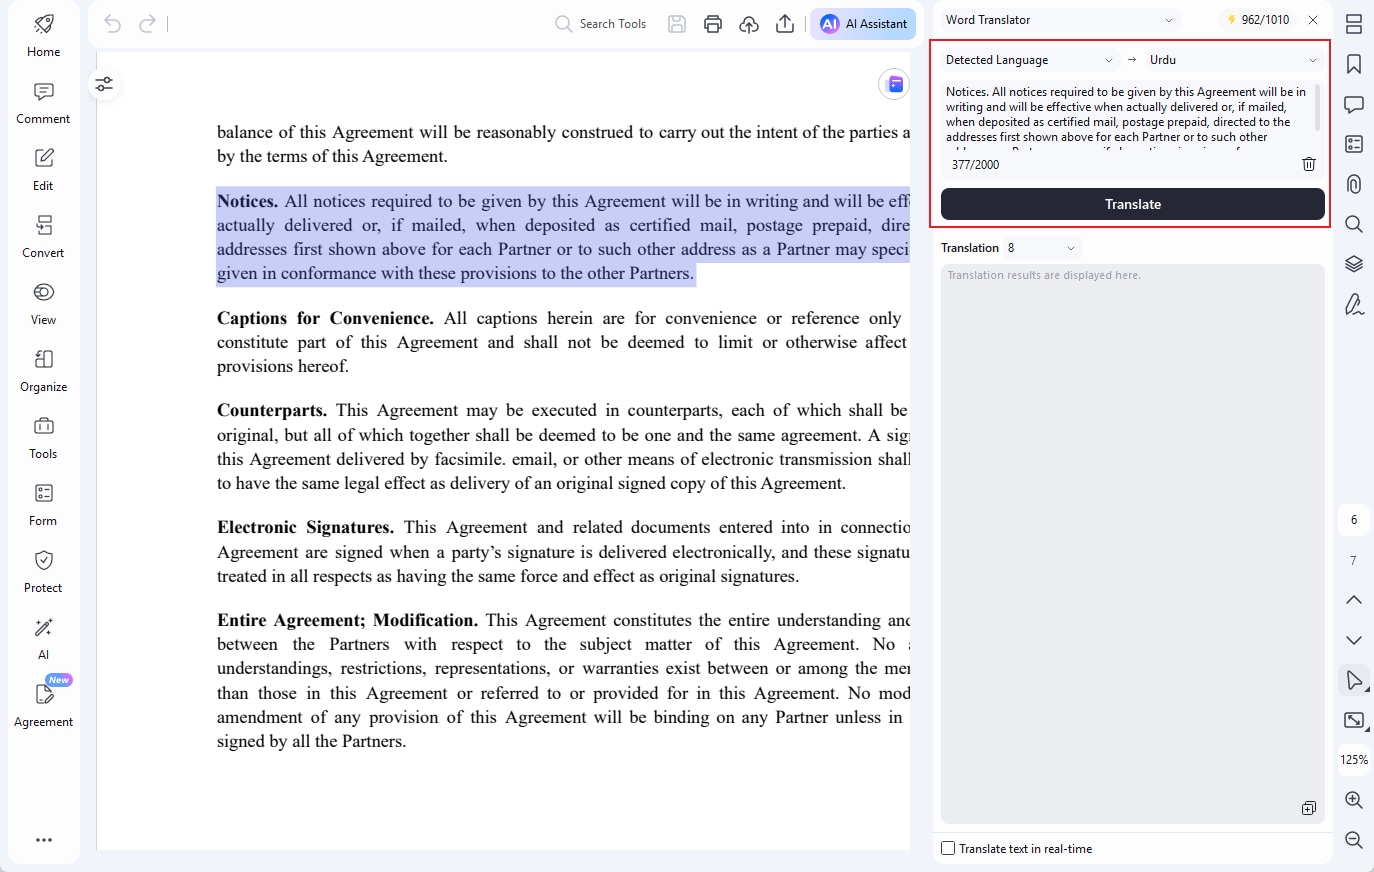Click the Translate button

(1133, 204)
